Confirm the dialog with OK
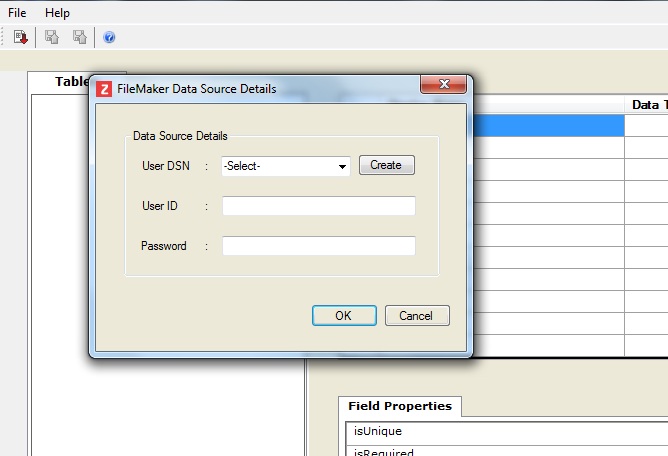The image size is (668, 456). click(344, 315)
